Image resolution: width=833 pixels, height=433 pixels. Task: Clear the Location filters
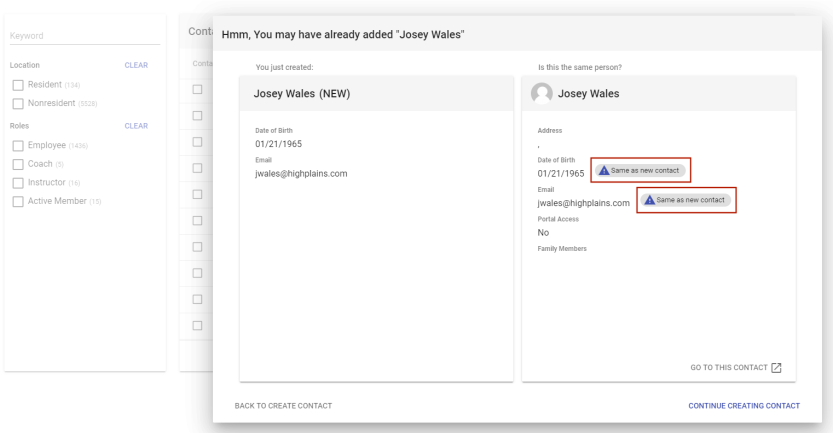pyautogui.click(x=135, y=65)
